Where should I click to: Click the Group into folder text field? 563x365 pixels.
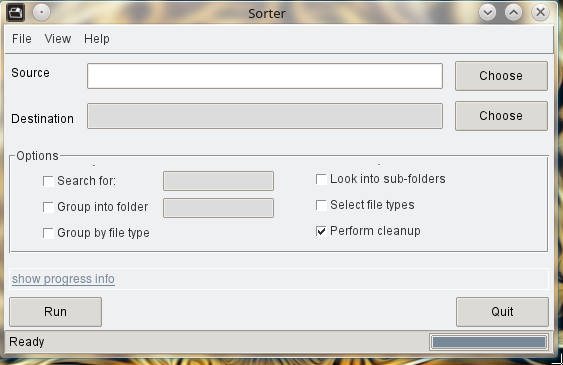pyautogui.click(x=218, y=208)
